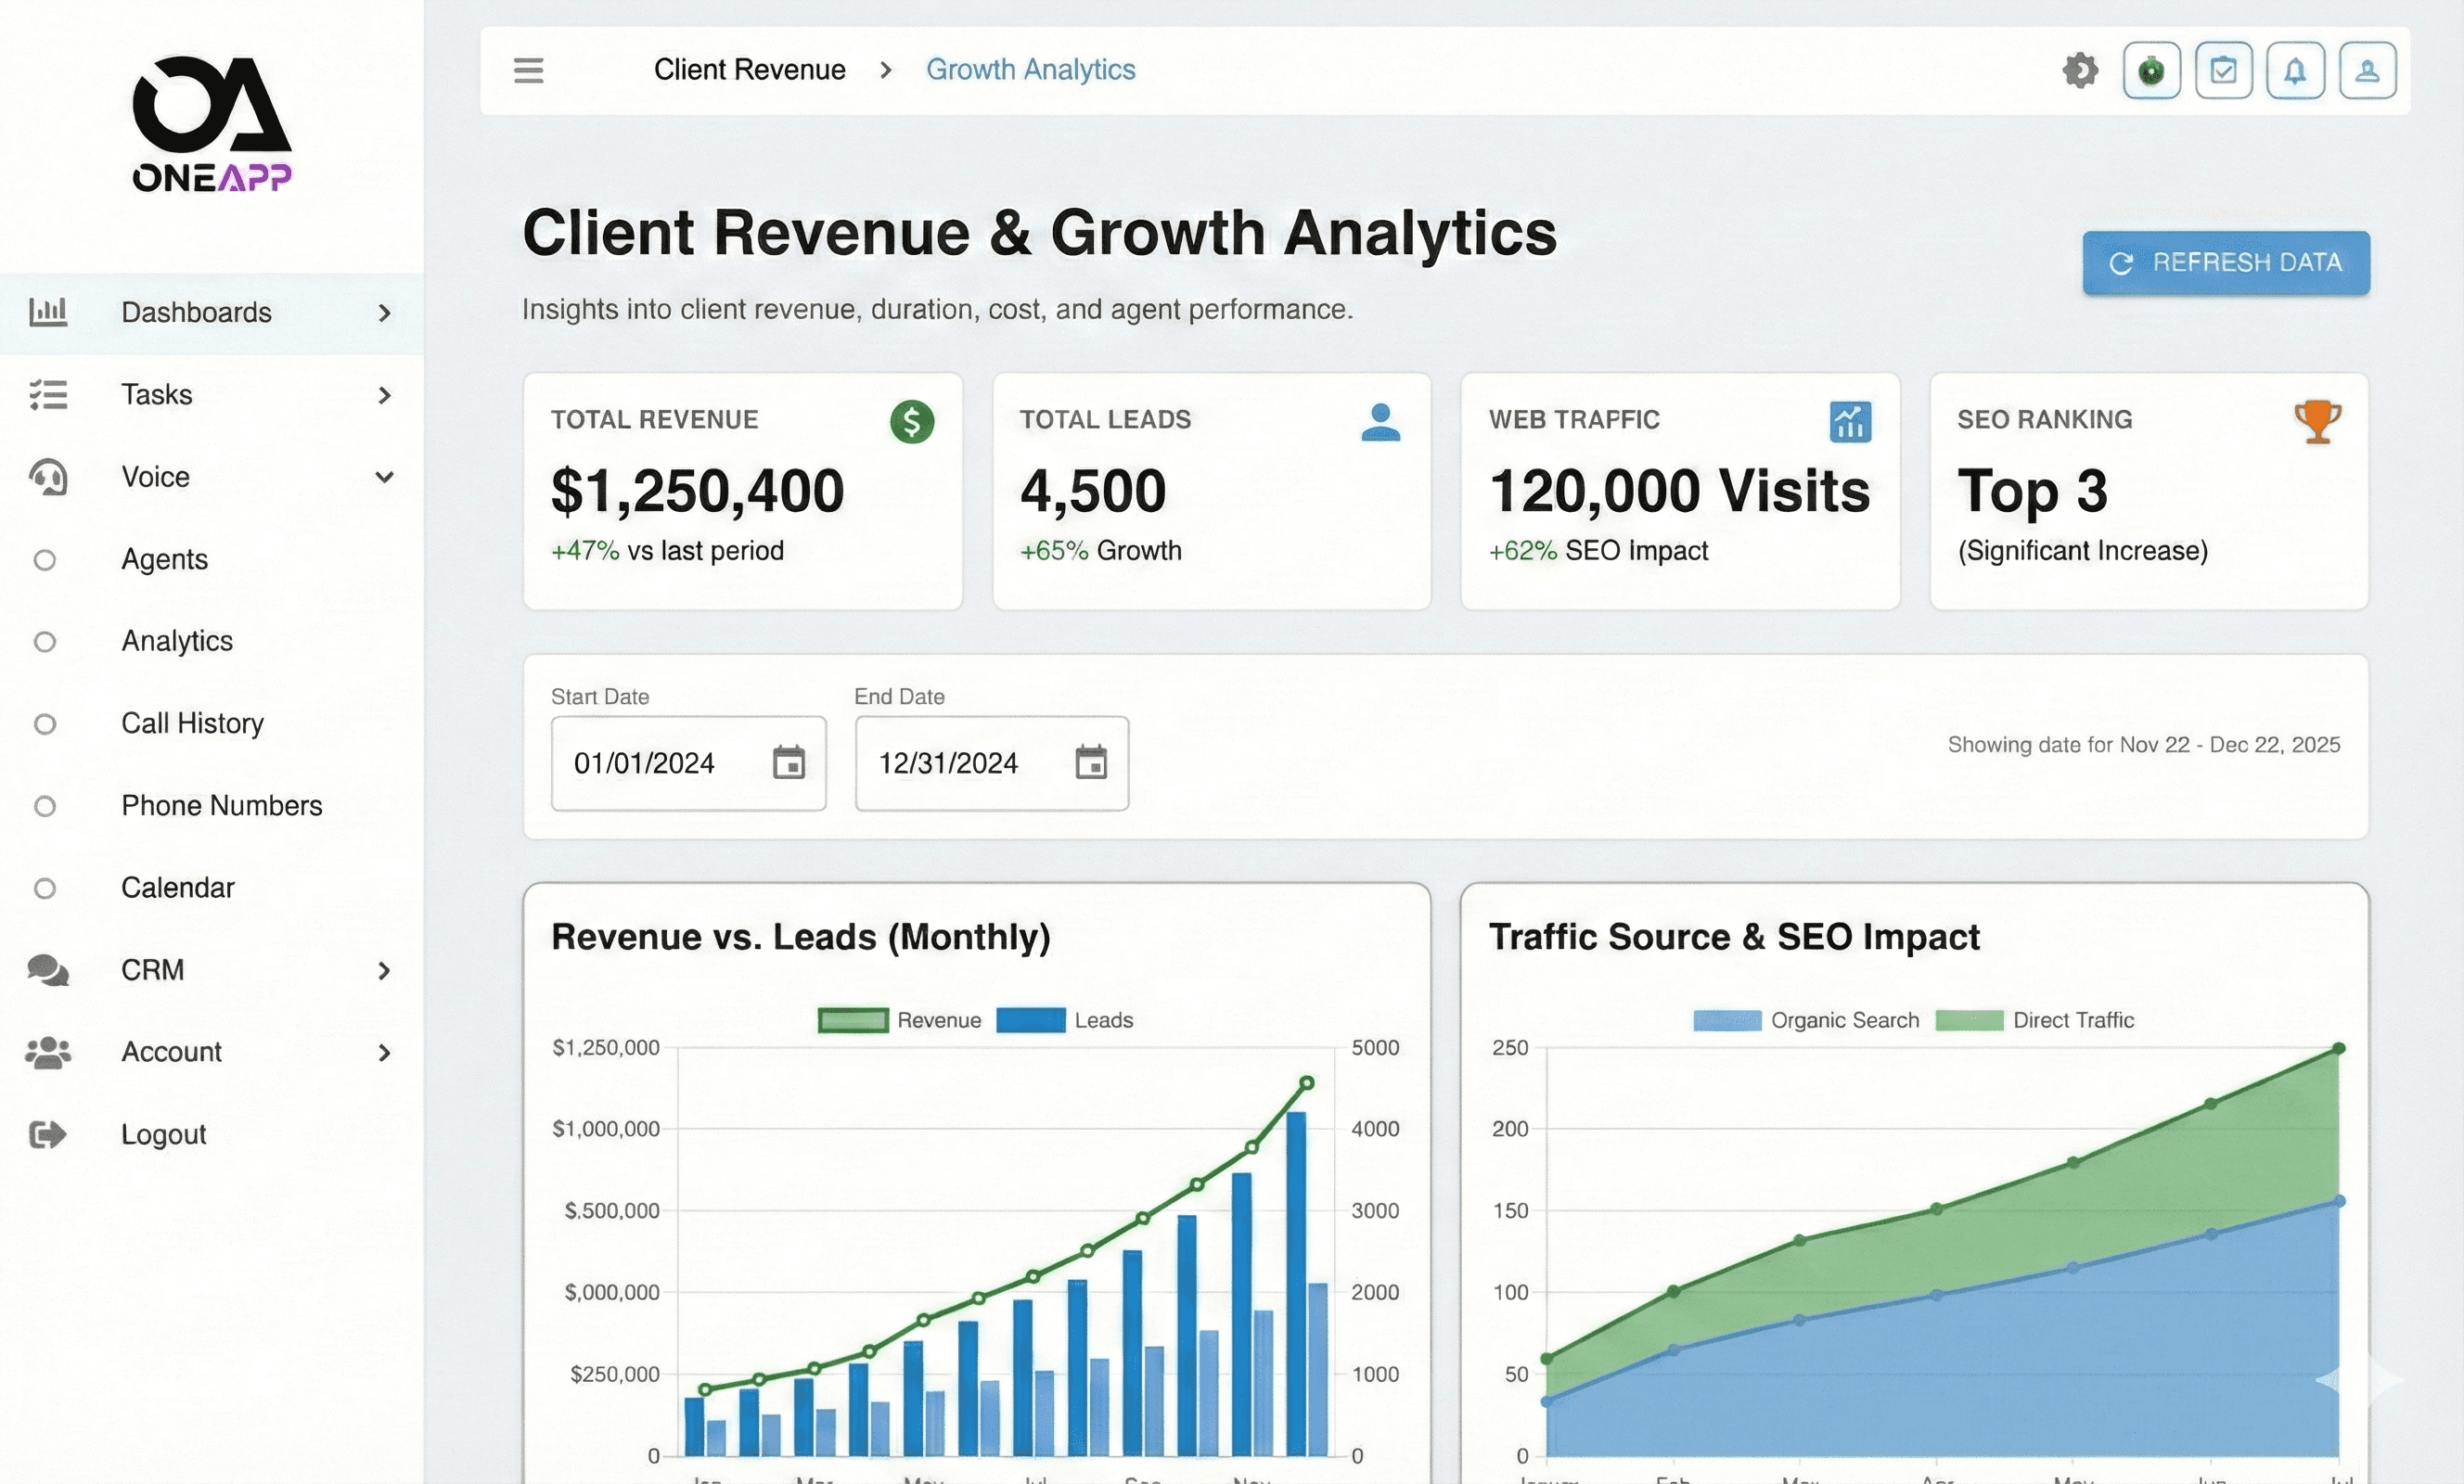The image size is (2464, 1484).
Task: Toggle the Call History option
Action: [x=44, y=724]
